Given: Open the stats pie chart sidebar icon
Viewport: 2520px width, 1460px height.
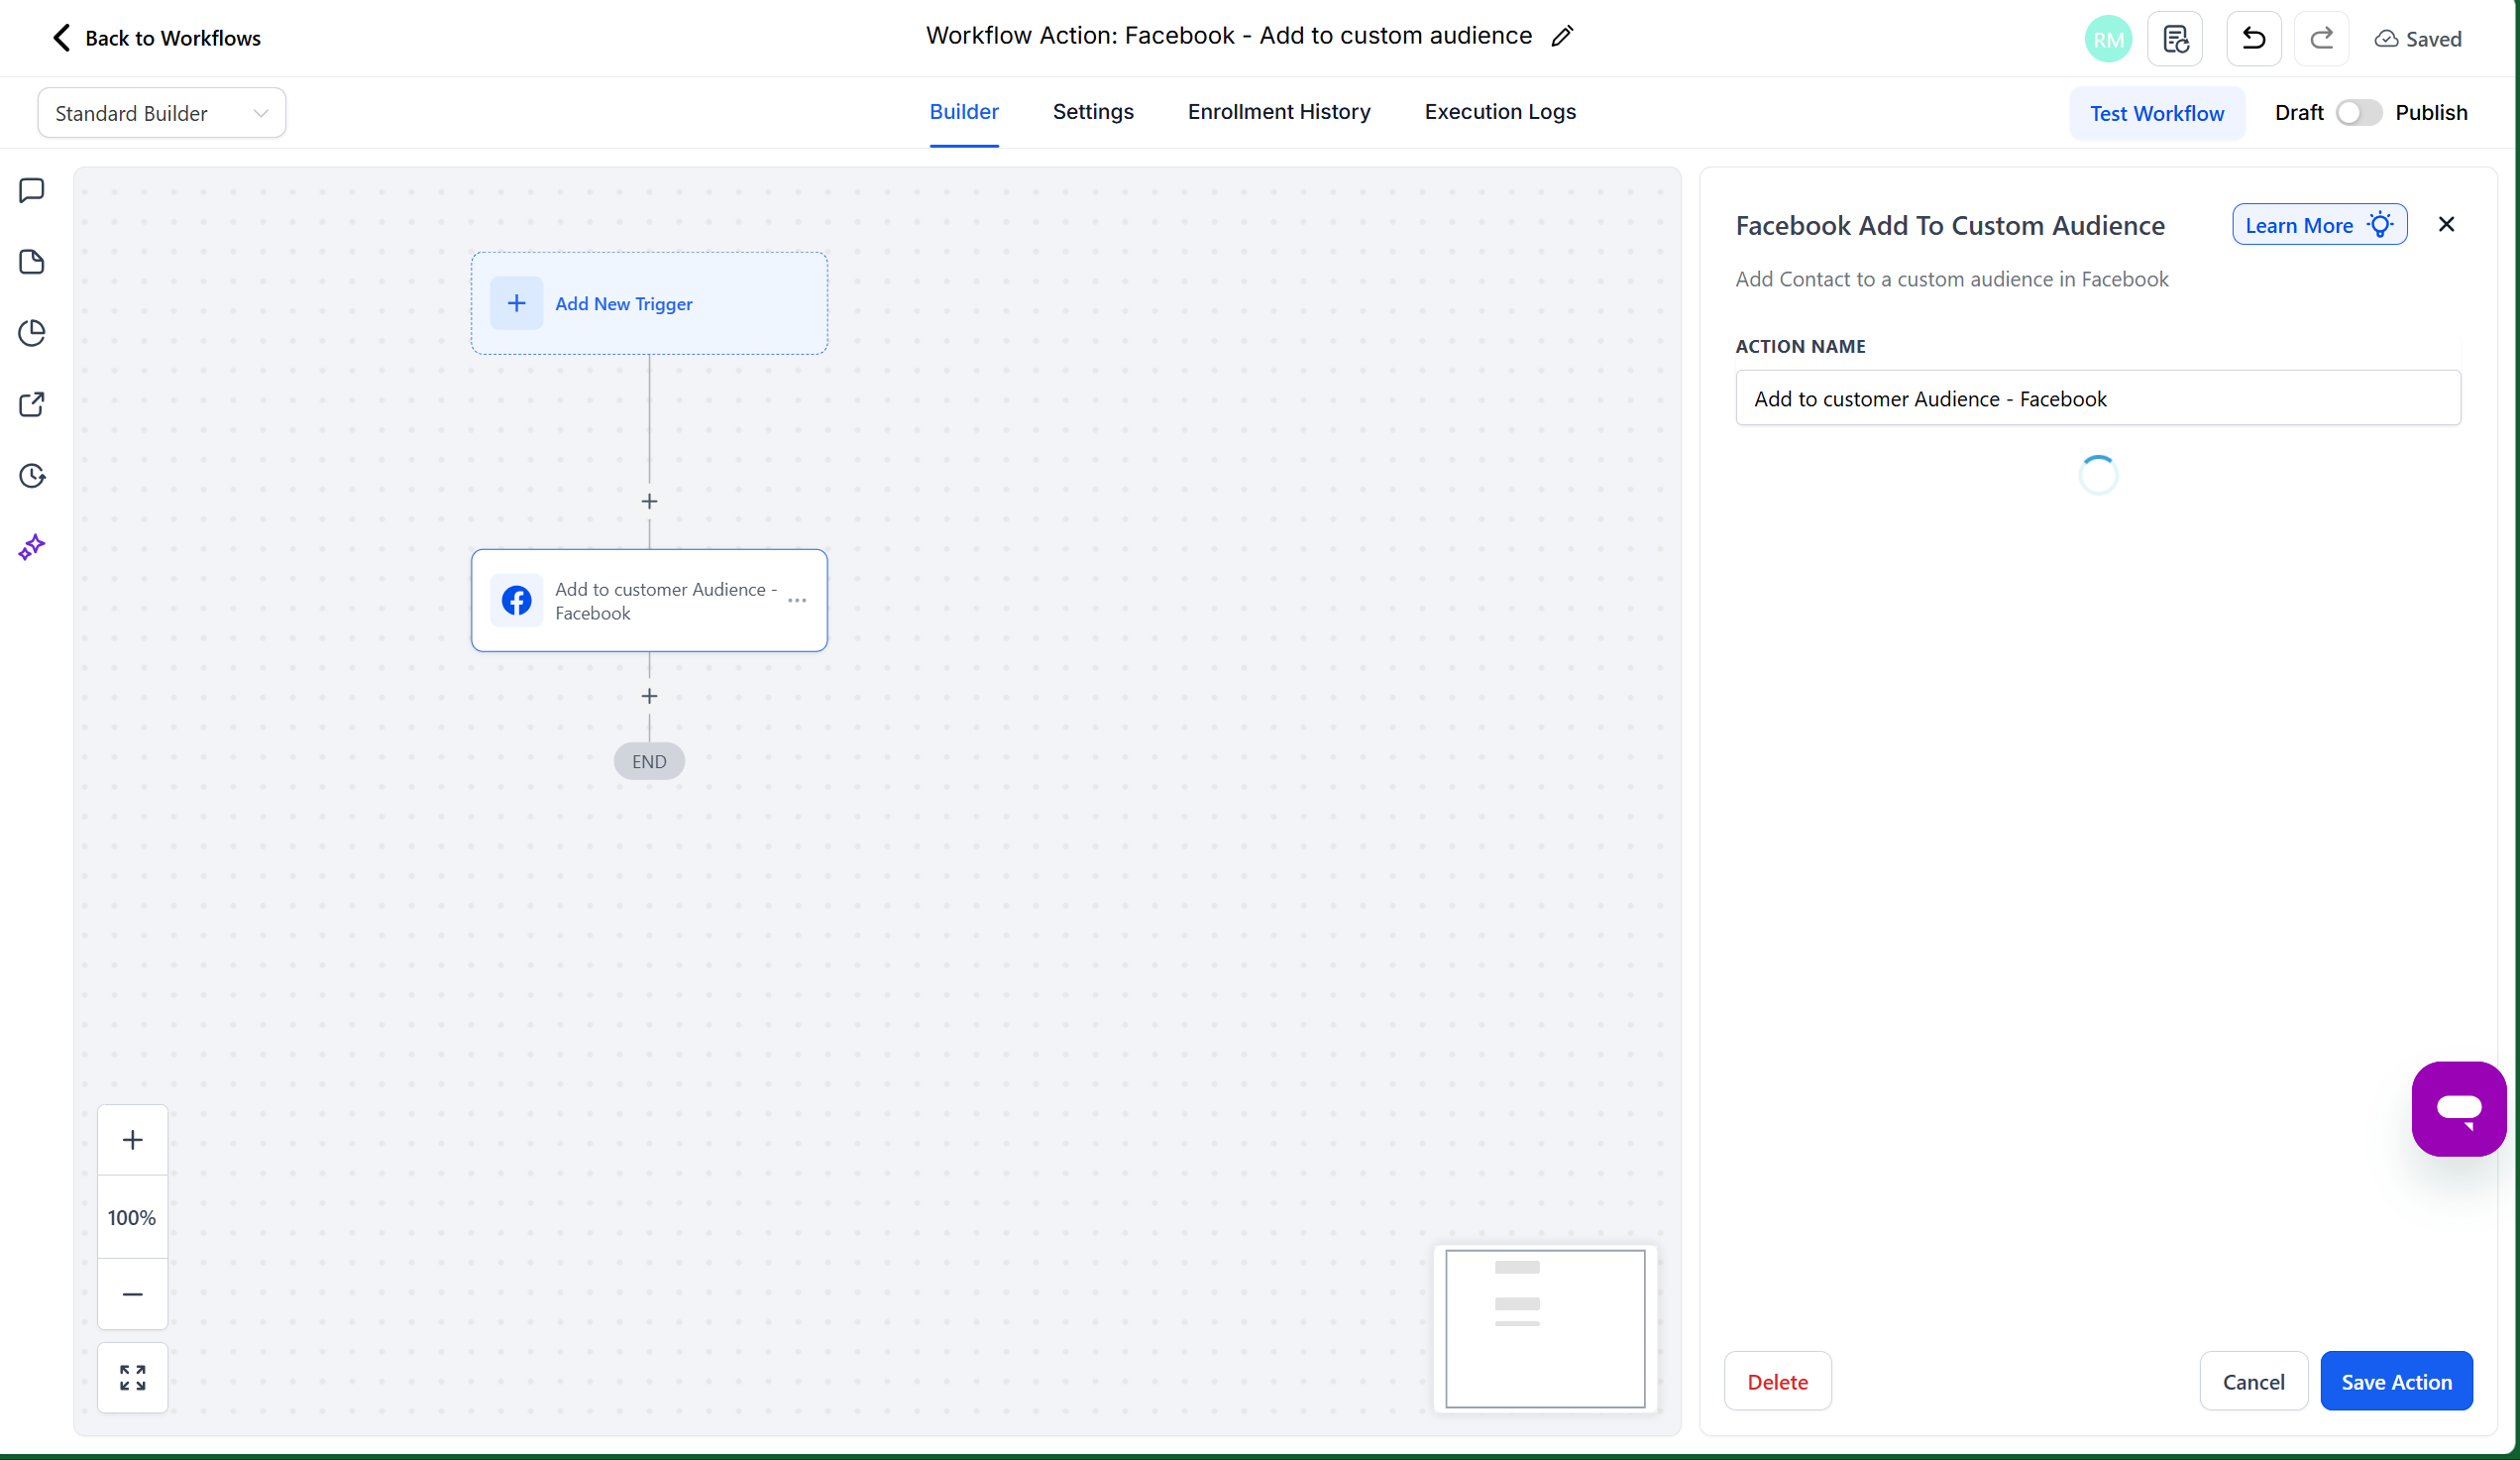Looking at the screenshot, I should [31, 333].
